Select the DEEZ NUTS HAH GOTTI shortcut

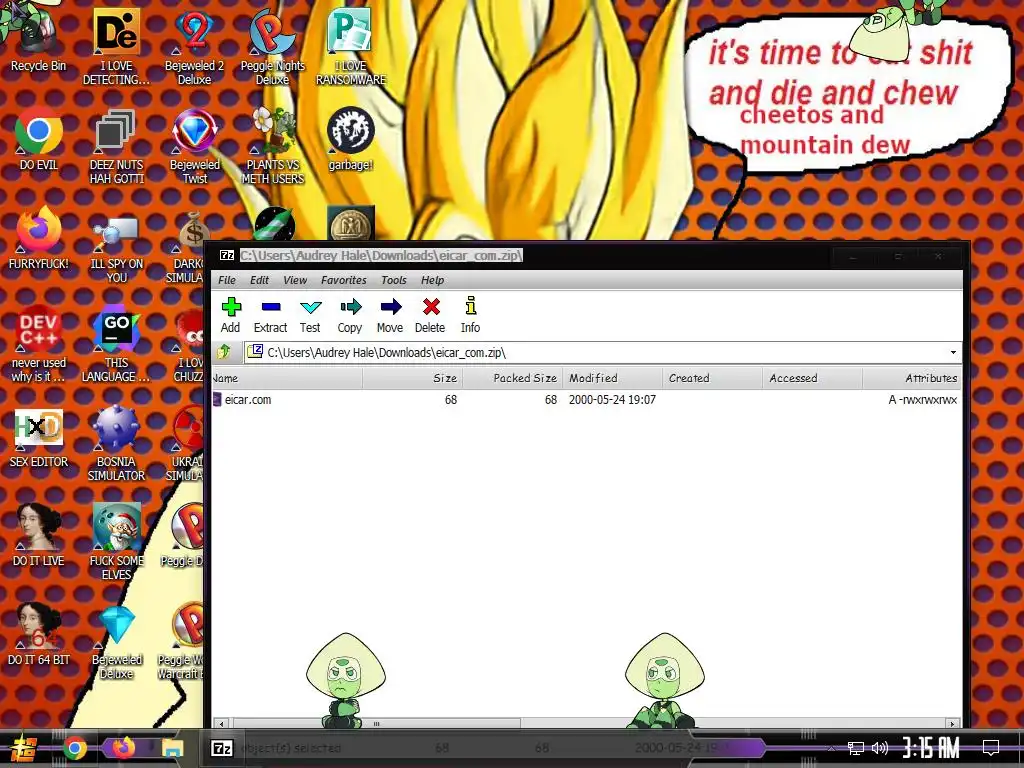116,146
